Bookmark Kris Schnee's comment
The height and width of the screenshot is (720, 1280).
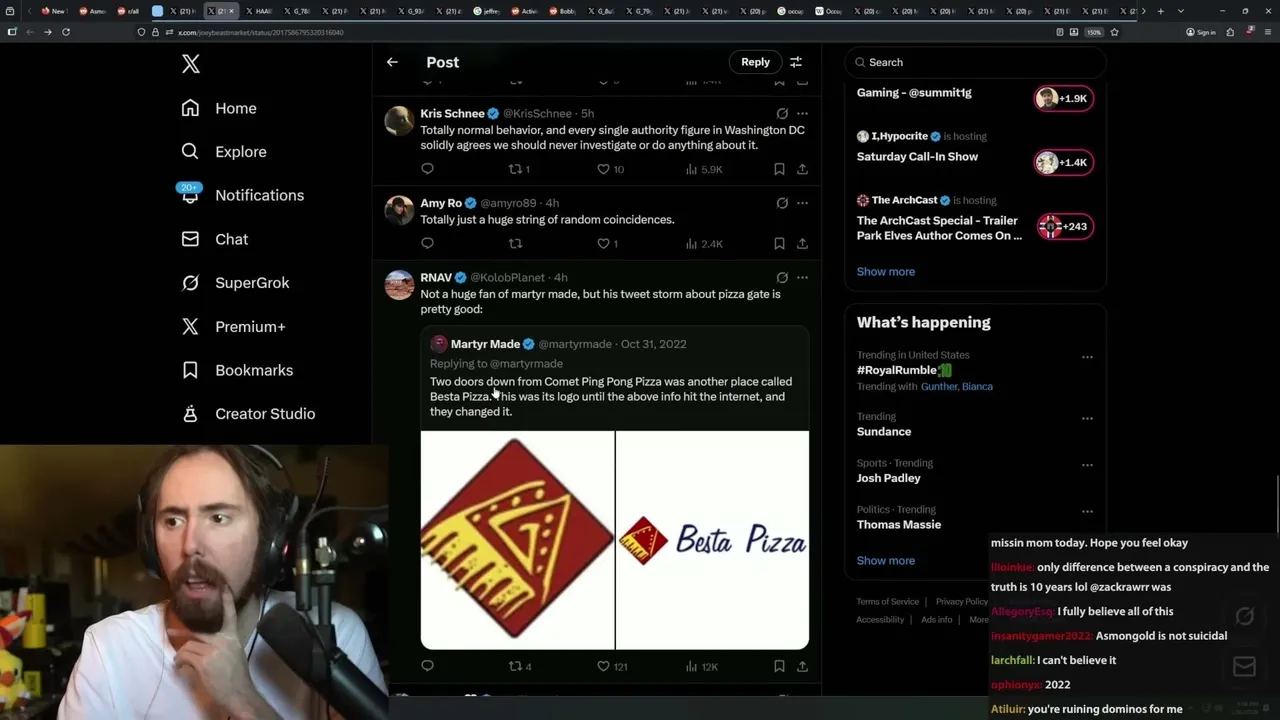click(779, 169)
